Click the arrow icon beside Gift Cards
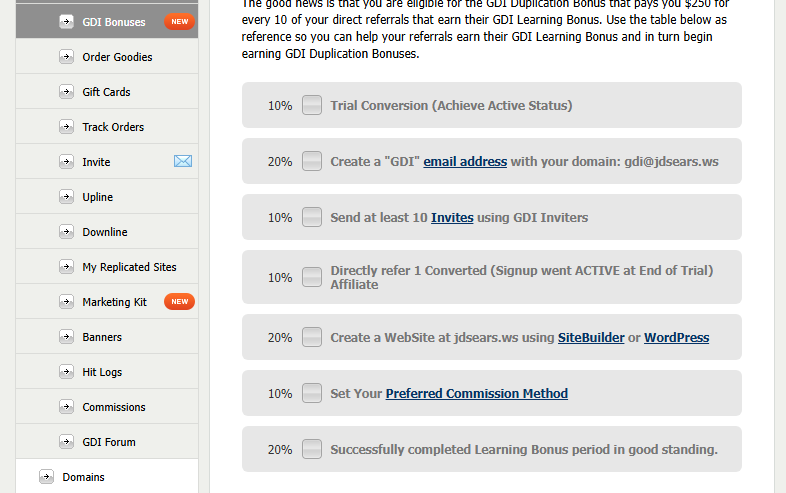Image resolution: width=786 pixels, height=493 pixels. [66, 92]
